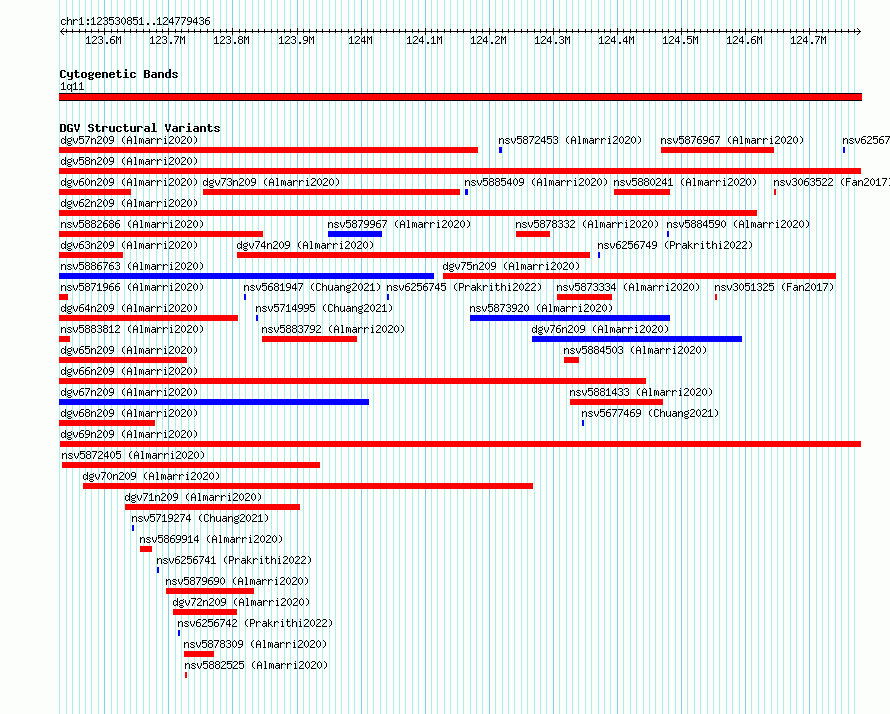Screen dimensions: 890x714
Task: Click nsv5882525 (Almarri2020) label
Action: (256, 665)
